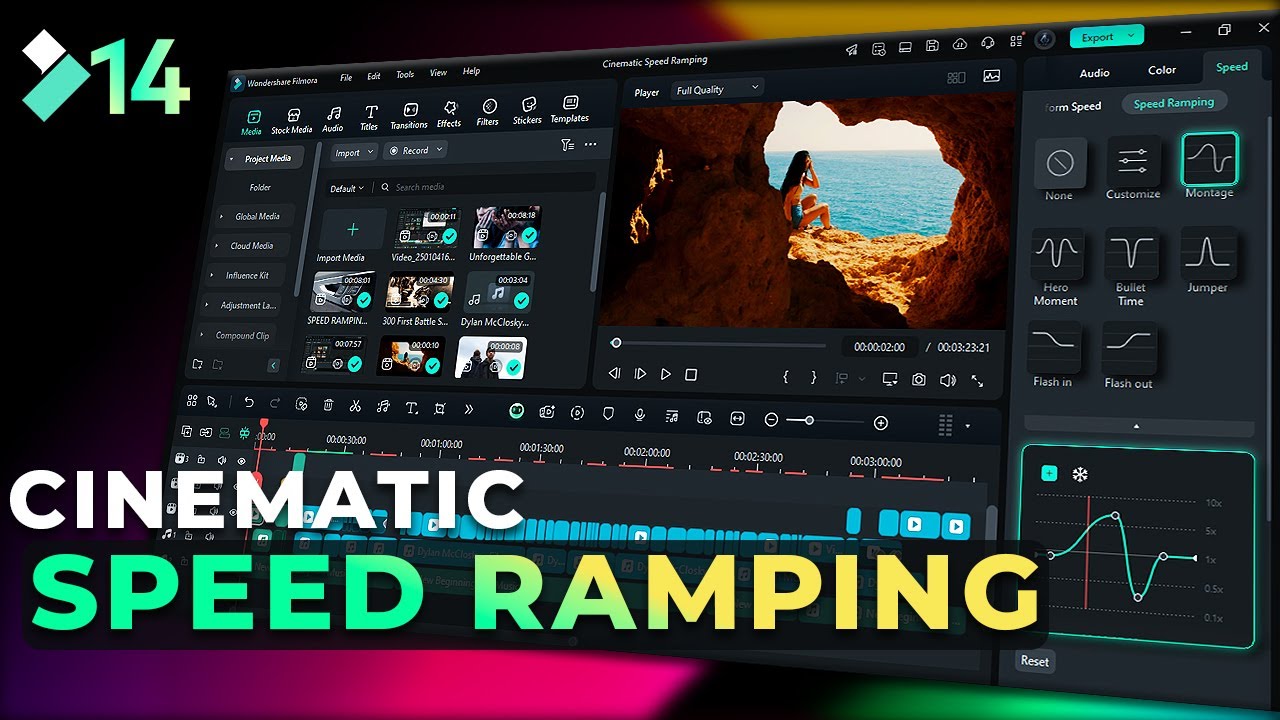Viewport: 1280px width, 720px height.
Task: Open the File menu
Action: point(346,77)
